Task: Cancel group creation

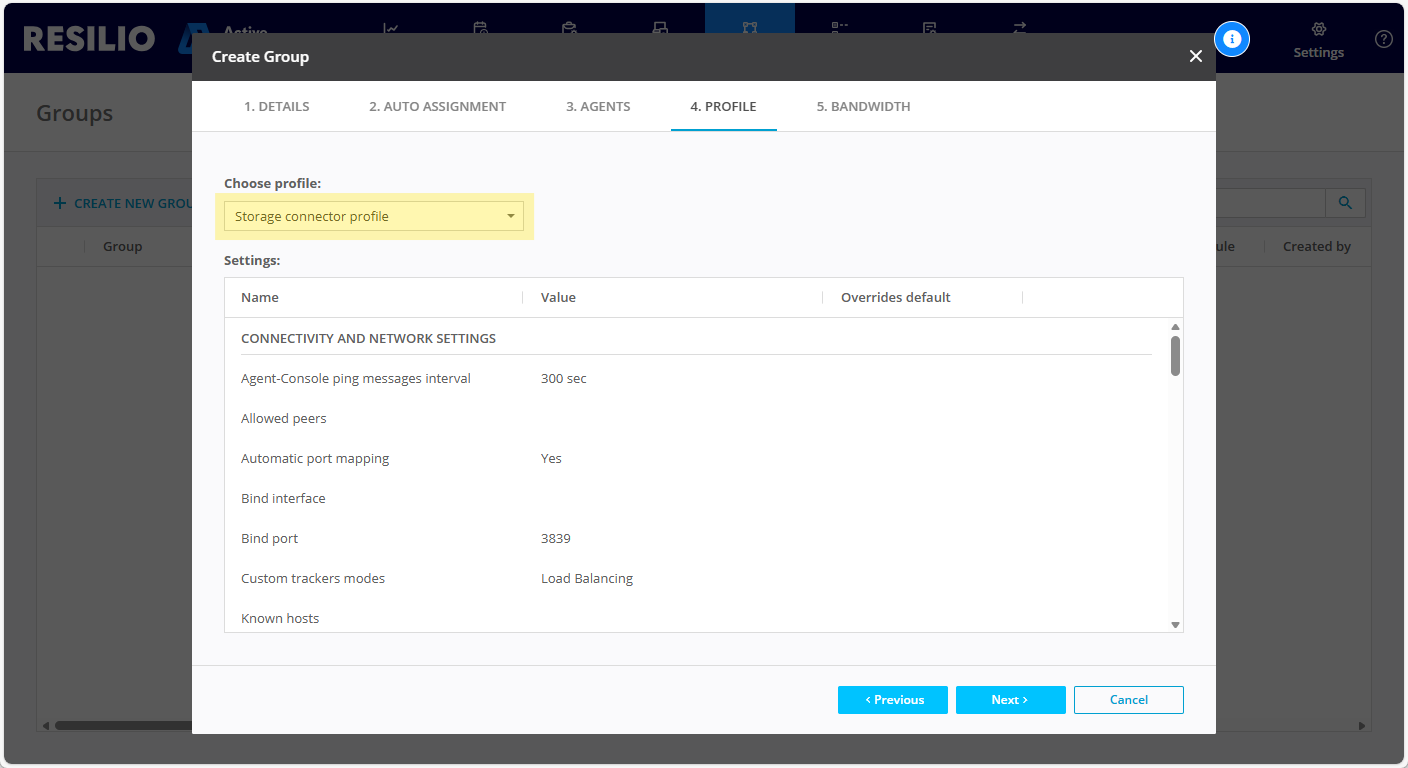Action: 1128,700
